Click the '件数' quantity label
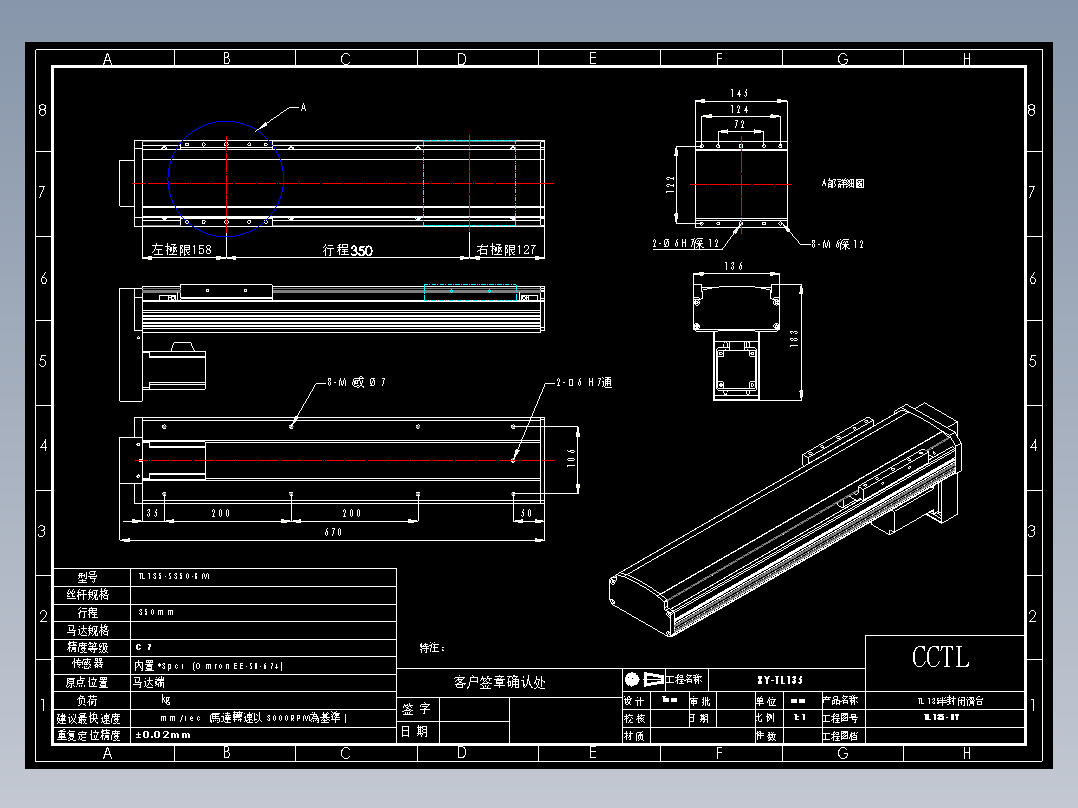Image resolution: width=1078 pixels, height=808 pixels. click(766, 736)
